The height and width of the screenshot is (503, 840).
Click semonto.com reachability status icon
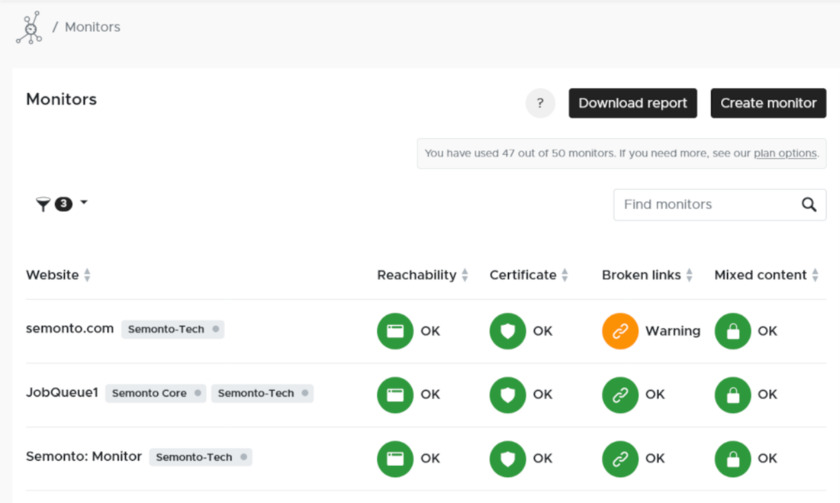pos(395,331)
